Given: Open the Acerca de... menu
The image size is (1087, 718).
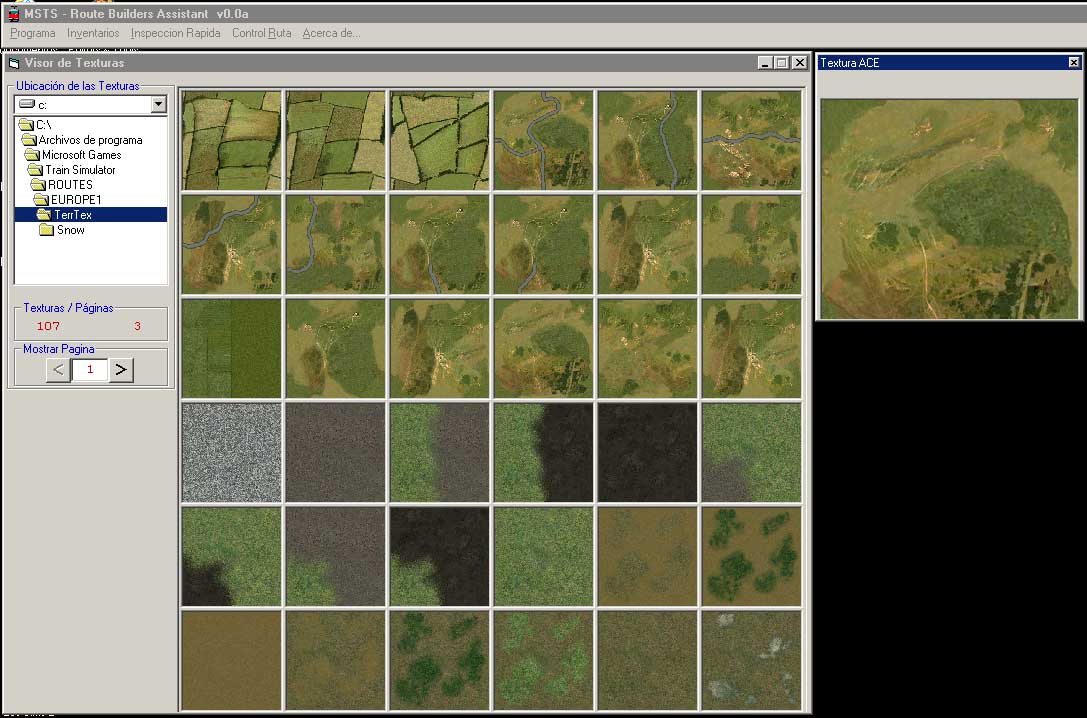Looking at the screenshot, I should click(331, 33).
